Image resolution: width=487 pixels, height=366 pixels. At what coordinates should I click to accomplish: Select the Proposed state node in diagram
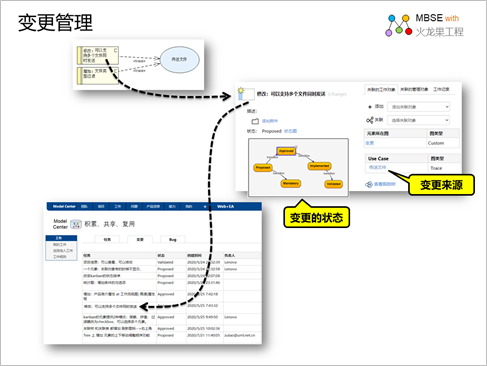263,168
